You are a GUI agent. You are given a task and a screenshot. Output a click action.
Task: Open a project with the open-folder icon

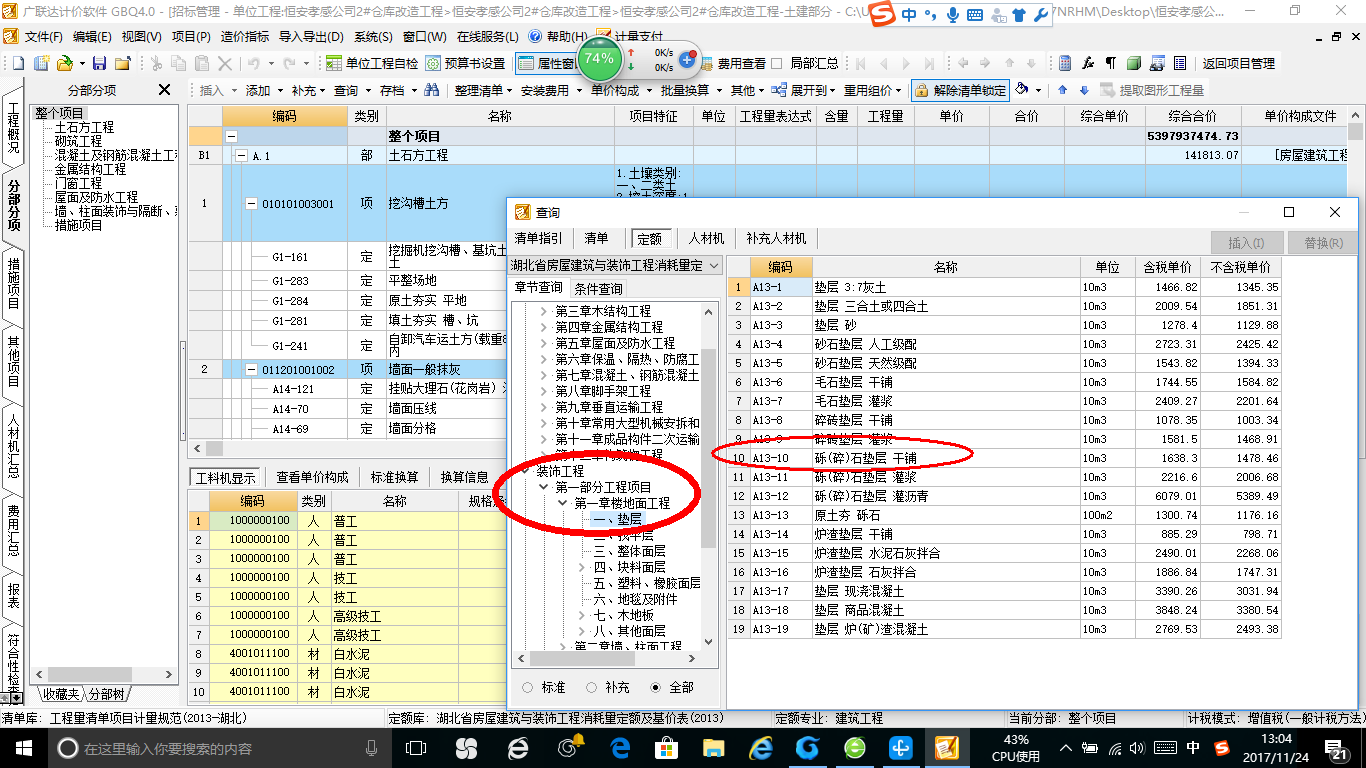pos(64,63)
